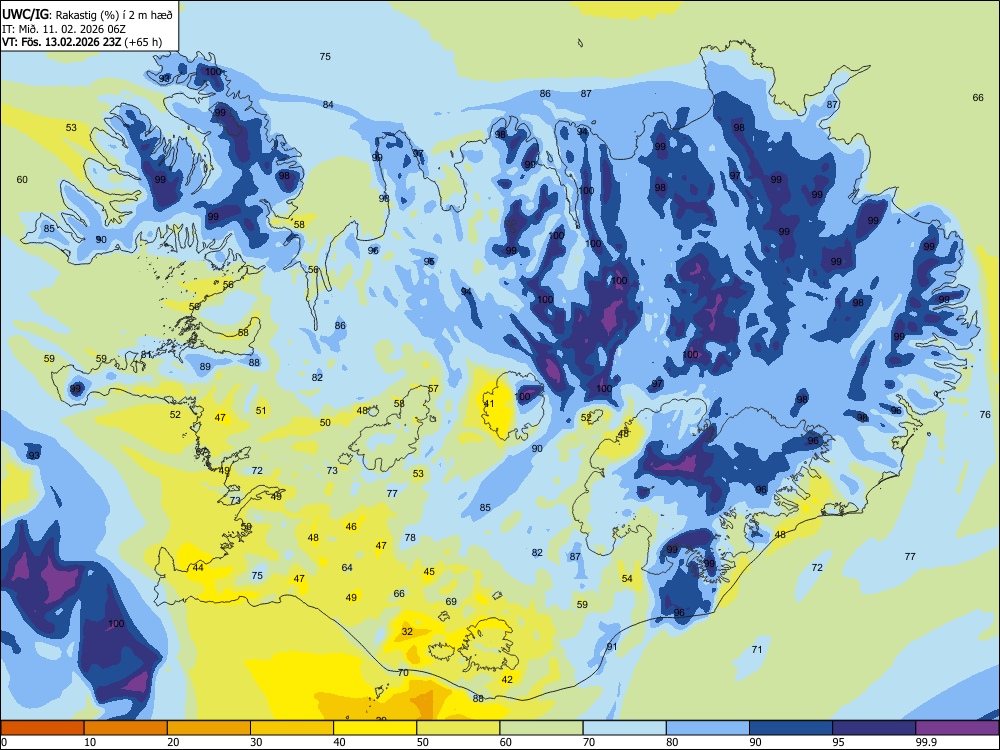Select the 50–60 yellow-green legend swatch
Viewport: 1000px width, 750px height.
[x=458, y=728]
